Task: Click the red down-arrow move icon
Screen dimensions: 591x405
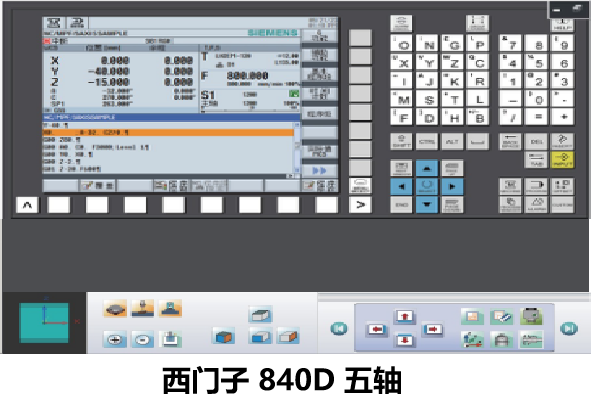Action: (405, 341)
